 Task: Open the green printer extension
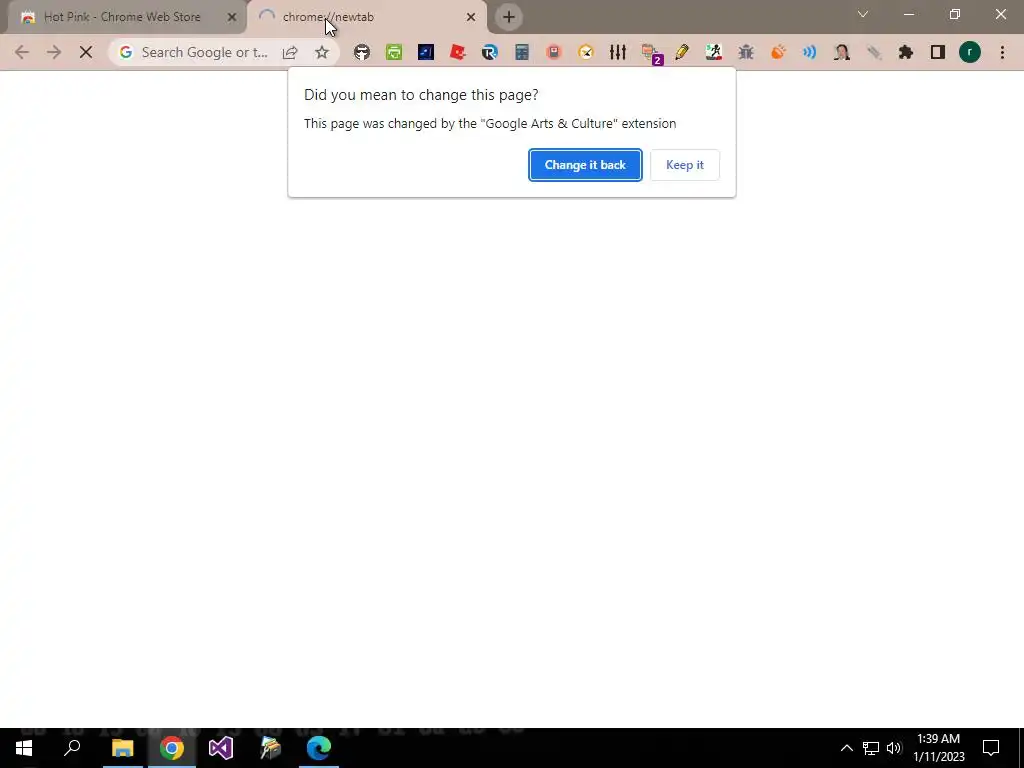(x=394, y=52)
